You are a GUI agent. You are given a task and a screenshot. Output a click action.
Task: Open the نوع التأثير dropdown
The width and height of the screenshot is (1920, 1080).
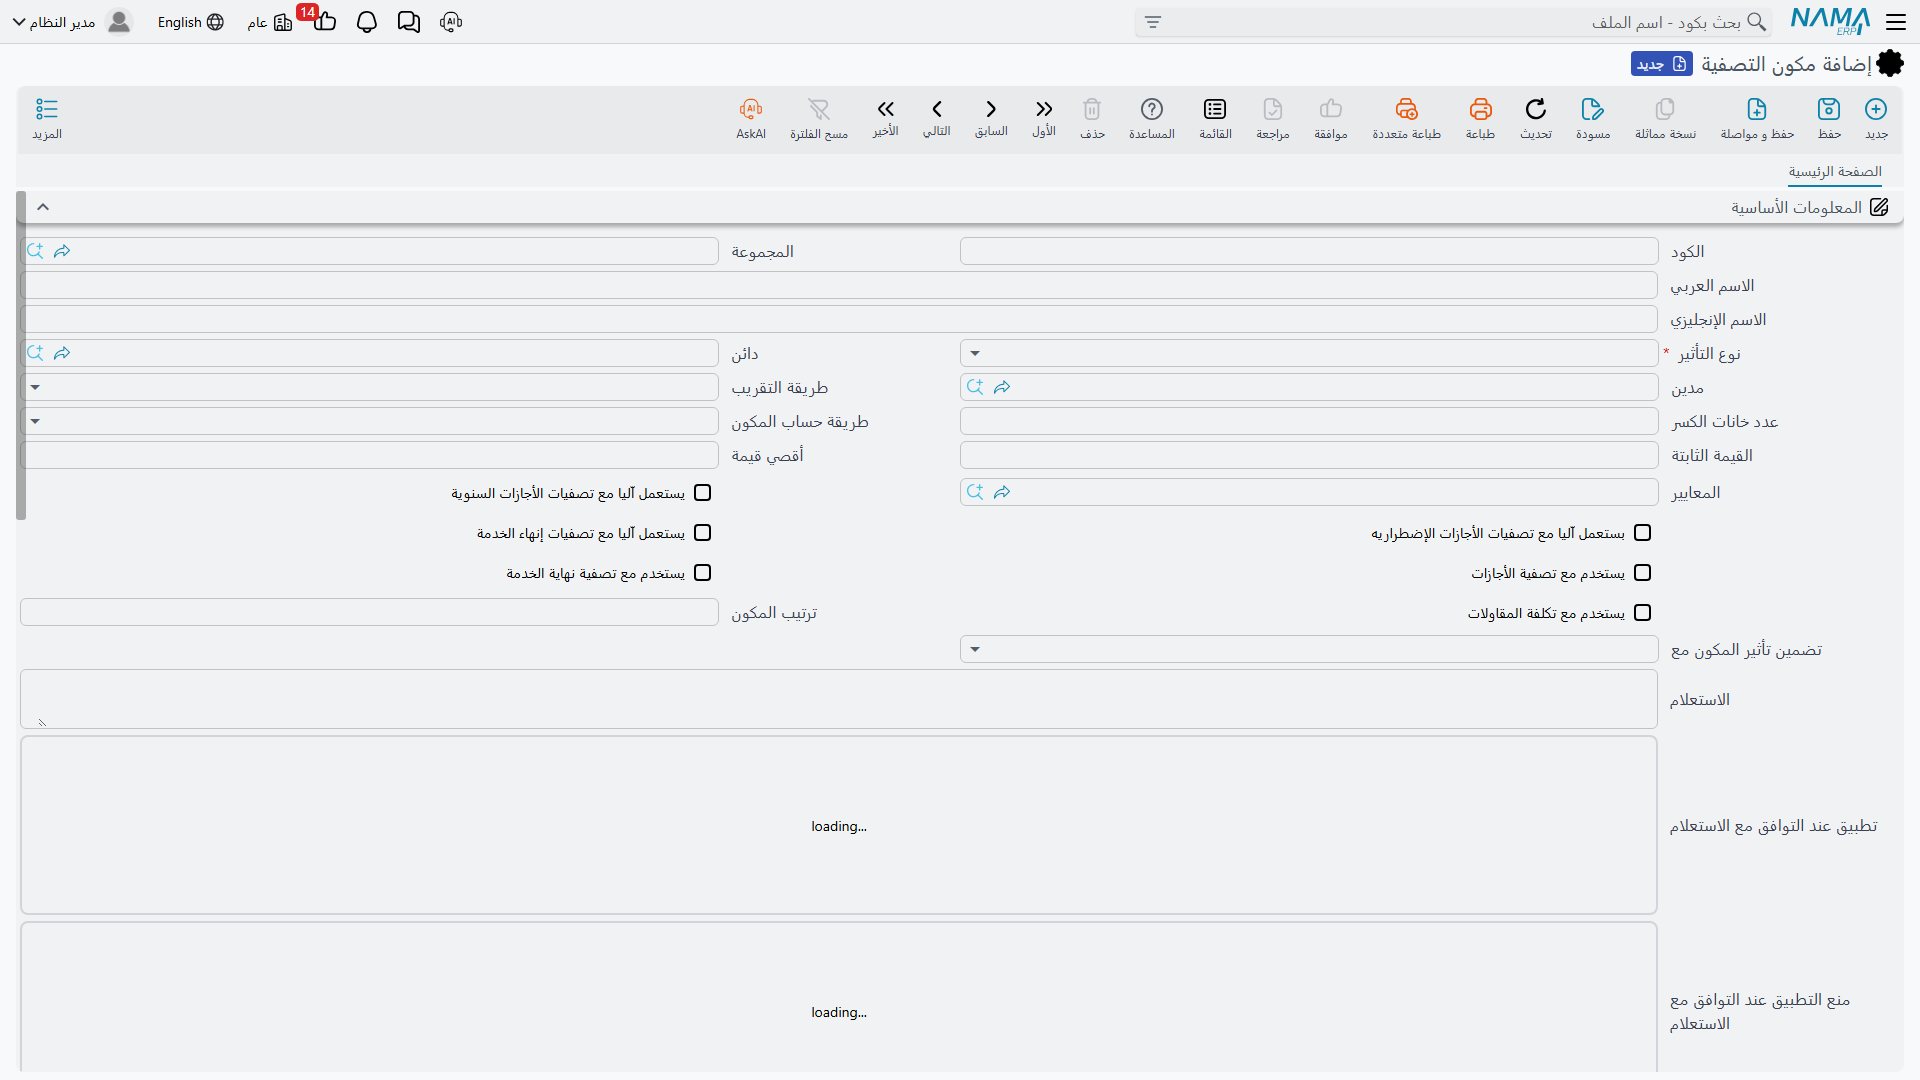tap(1309, 353)
